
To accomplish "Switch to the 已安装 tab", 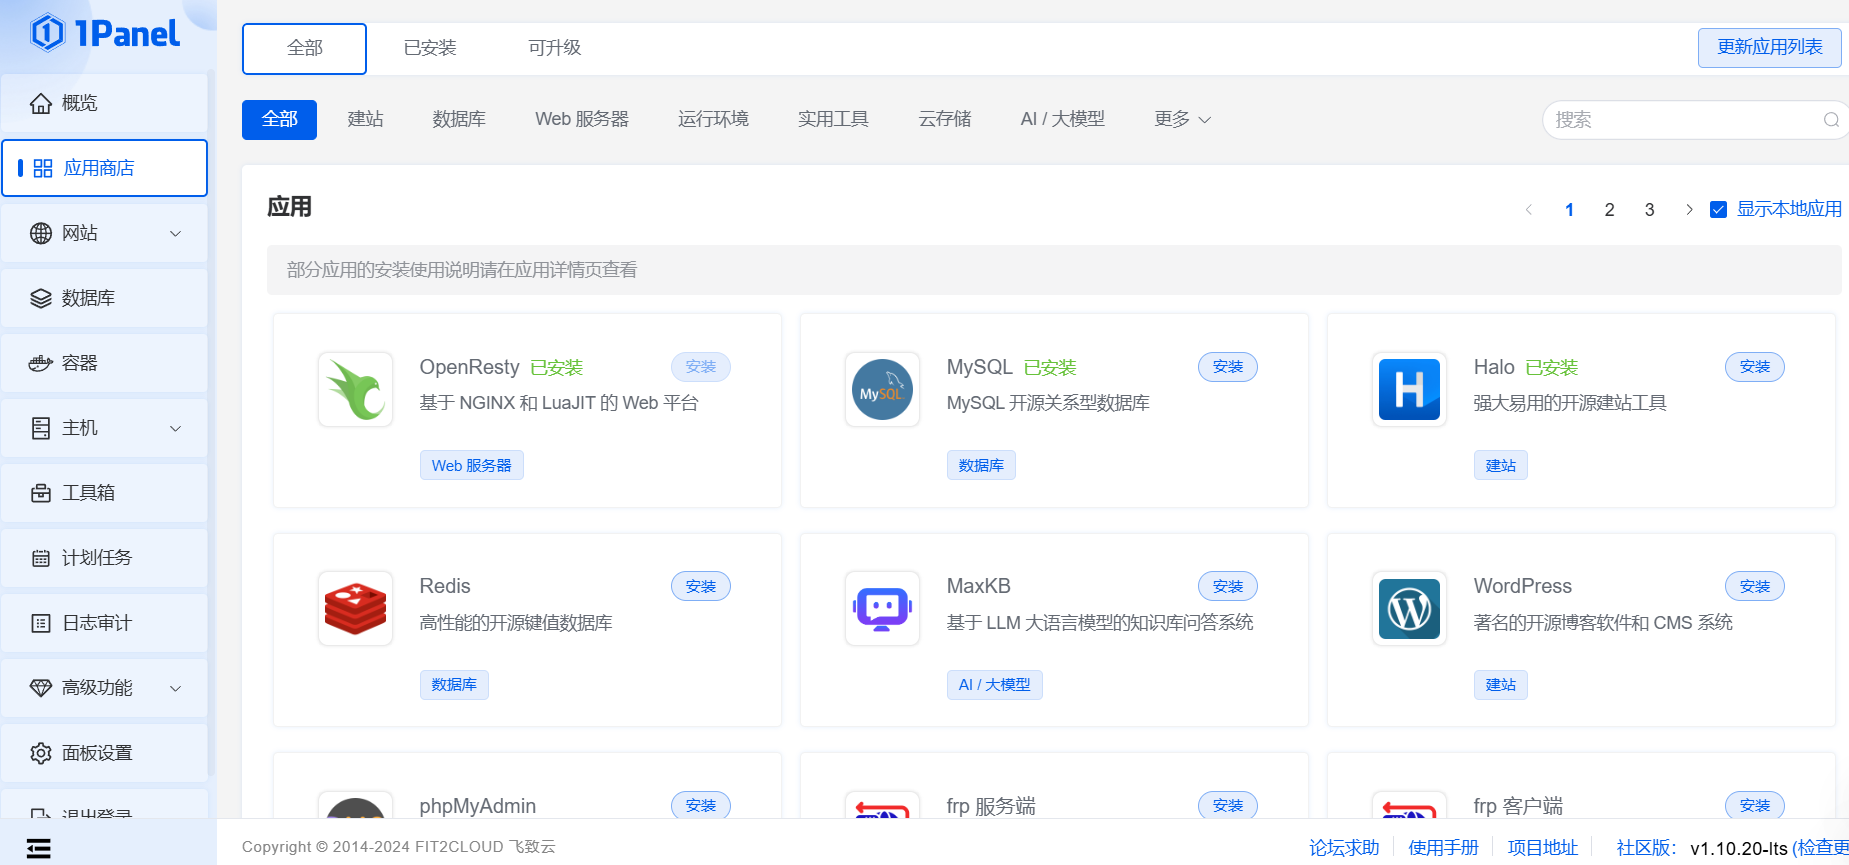I will (430, 48).
